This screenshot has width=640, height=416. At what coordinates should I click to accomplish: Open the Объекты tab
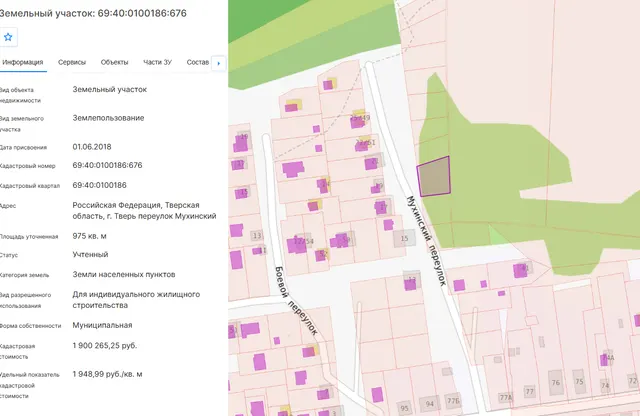point(114,62)
